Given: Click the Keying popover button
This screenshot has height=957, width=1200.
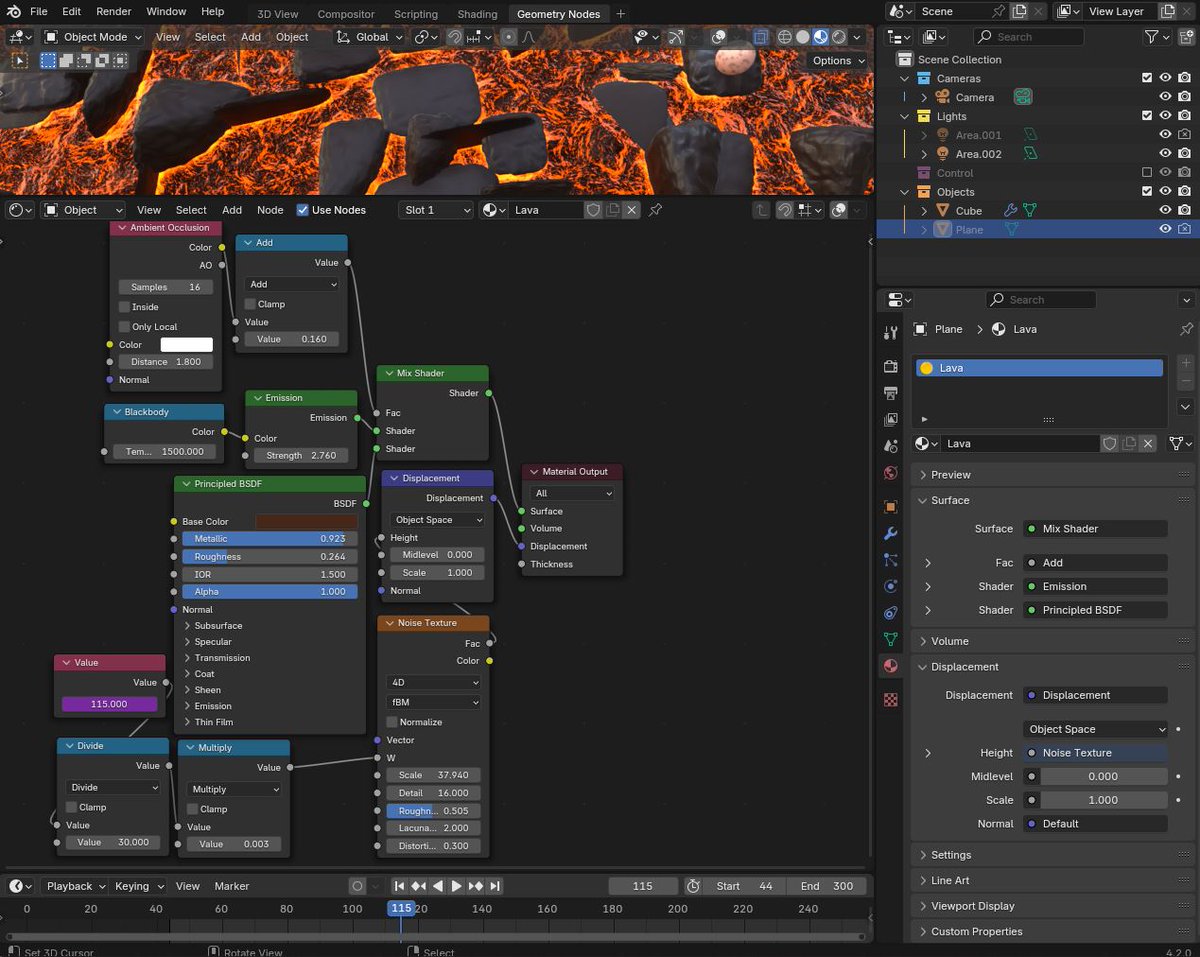Looking at the screenshot, I should pyautogui.click(x=139, y=886).
